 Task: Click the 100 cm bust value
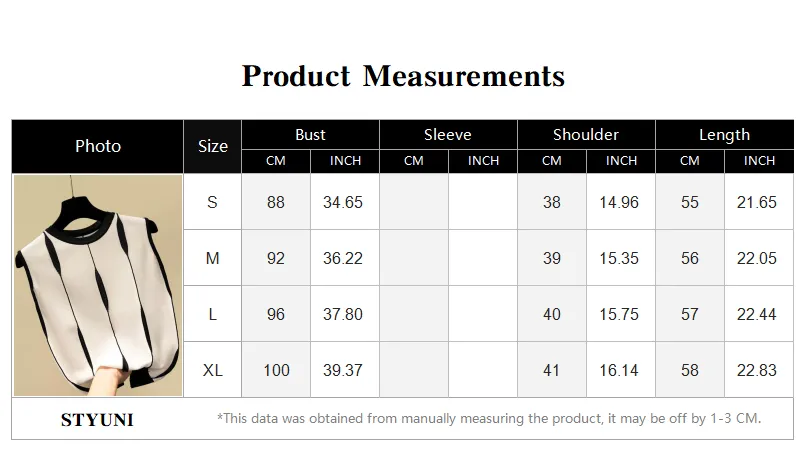(276, 370)
